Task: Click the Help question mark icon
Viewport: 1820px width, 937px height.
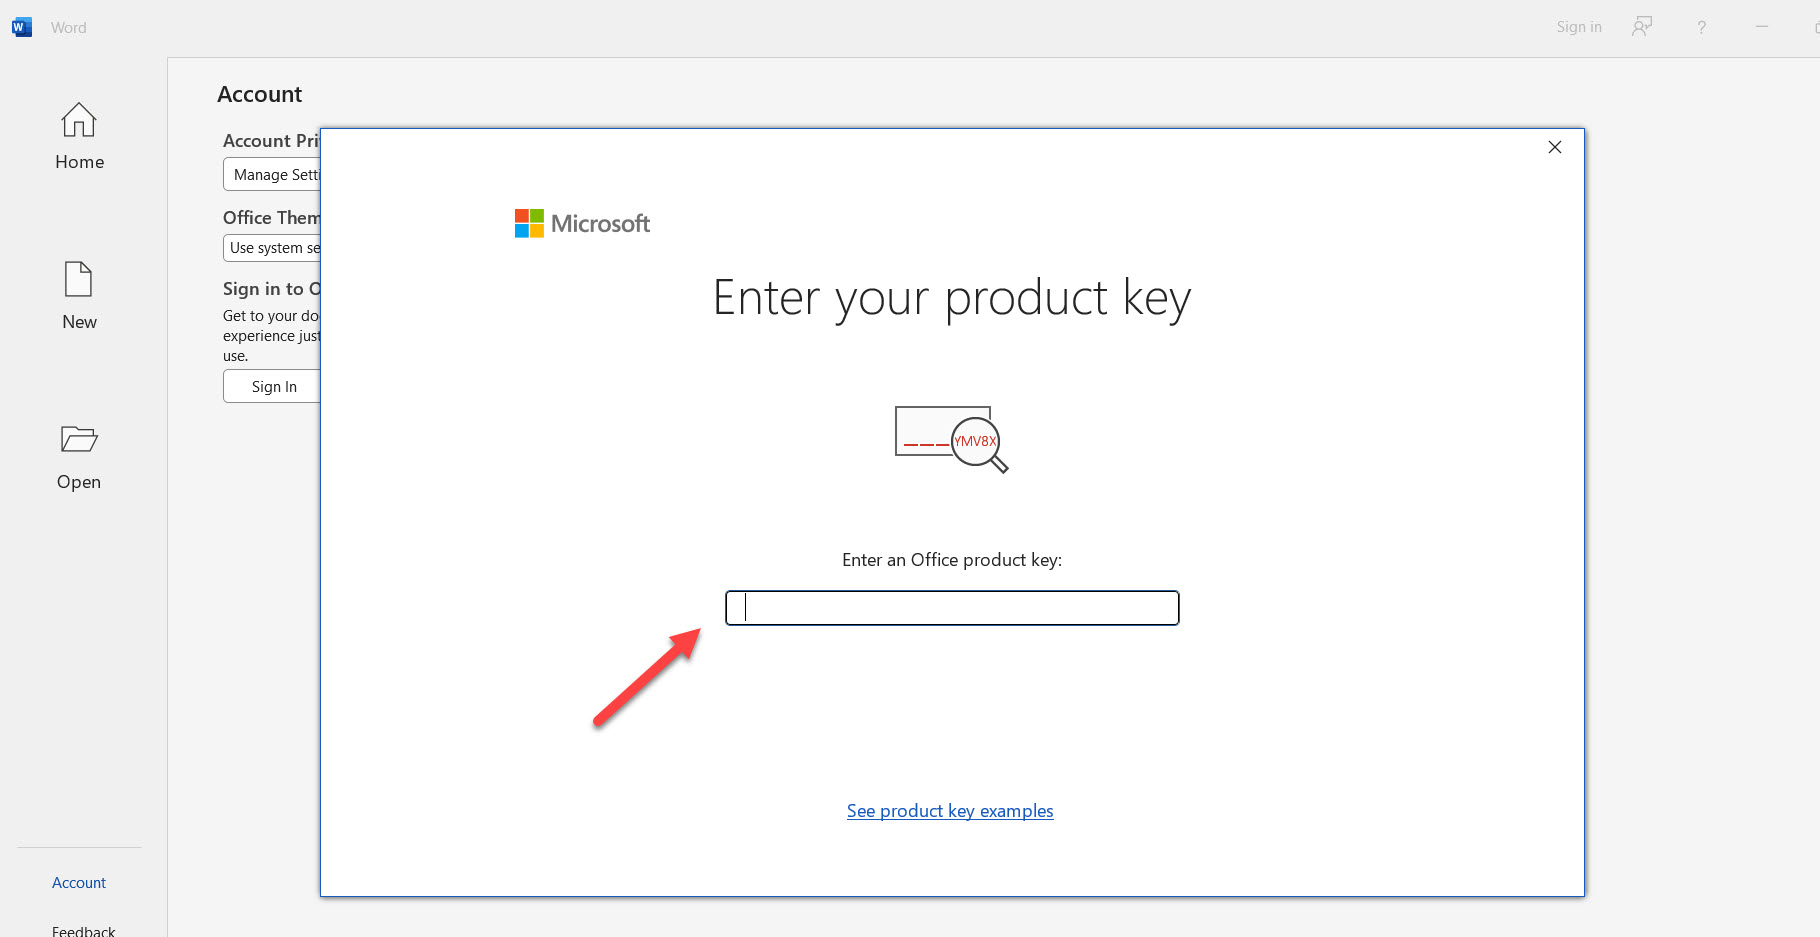Action: coord(1701,27)
